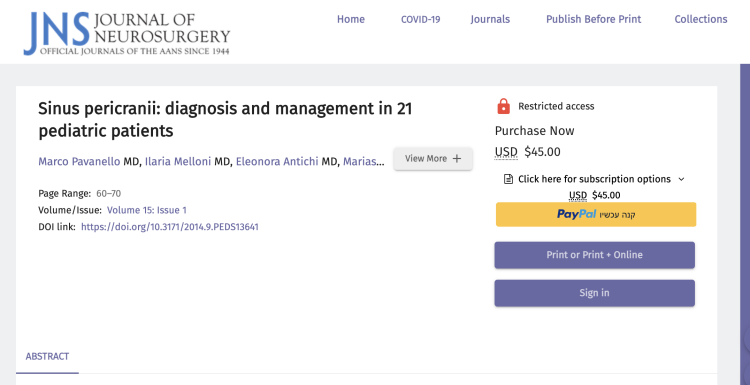Image resolution: width=750 pixels, height=385 pixels.
Task: Open the Home menu item
Action: coord(351,19)
